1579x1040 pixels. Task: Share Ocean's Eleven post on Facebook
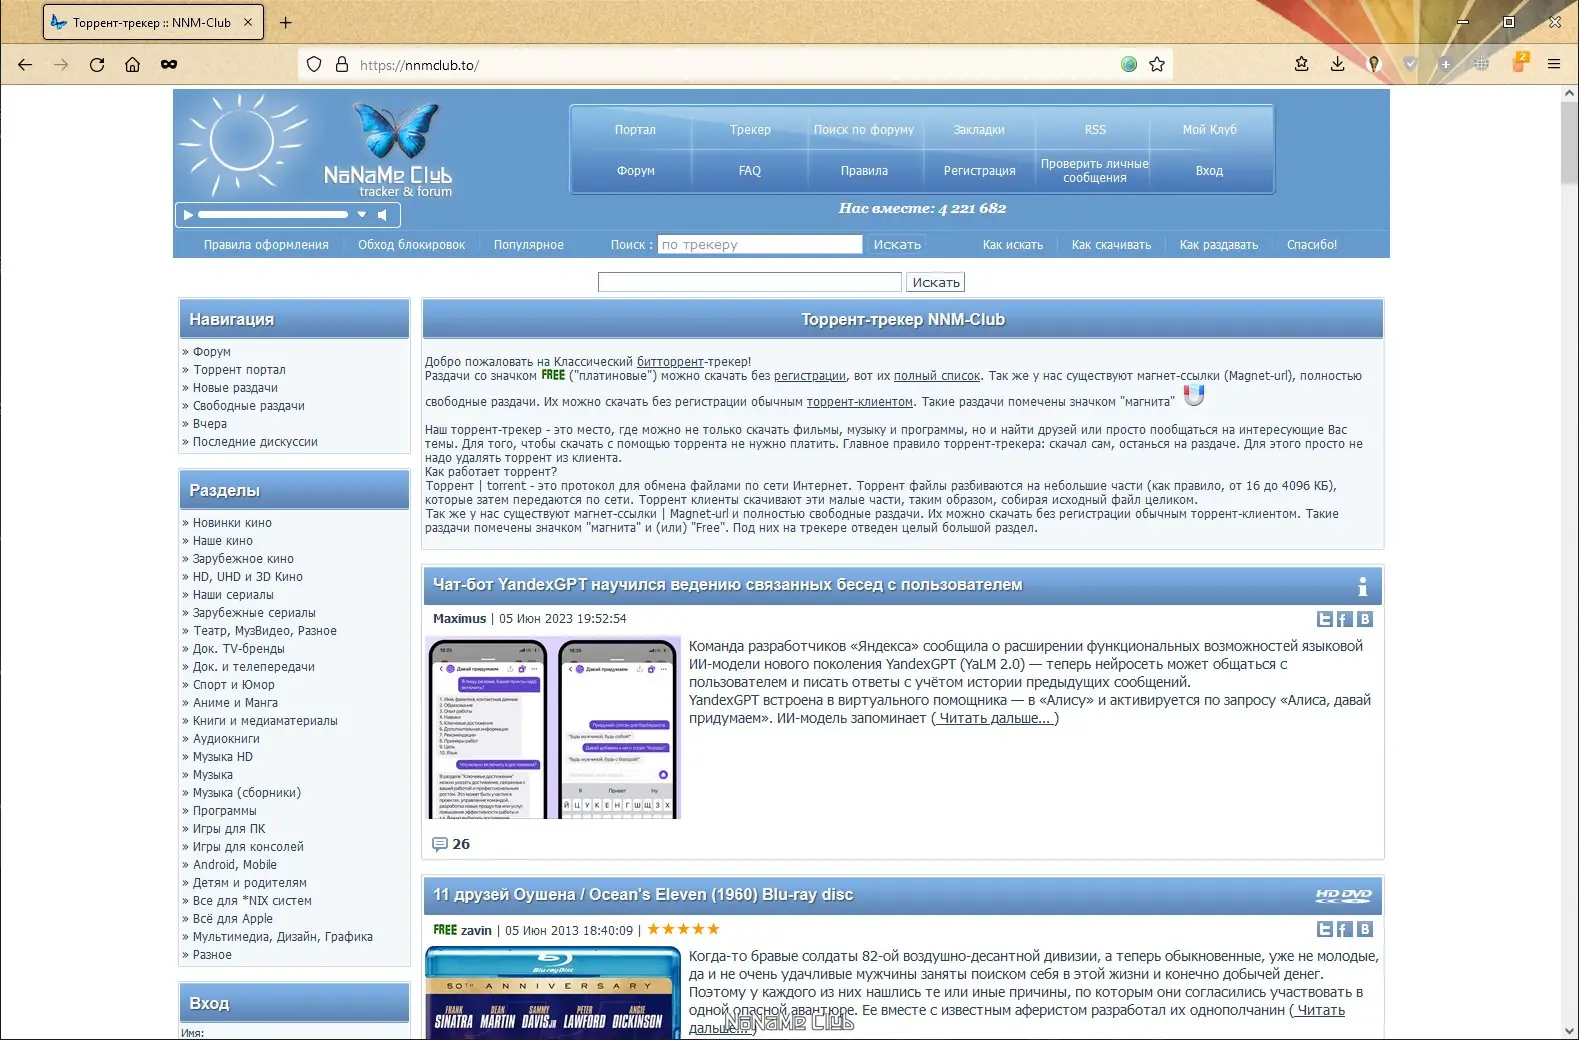[x=1345, y=929]
